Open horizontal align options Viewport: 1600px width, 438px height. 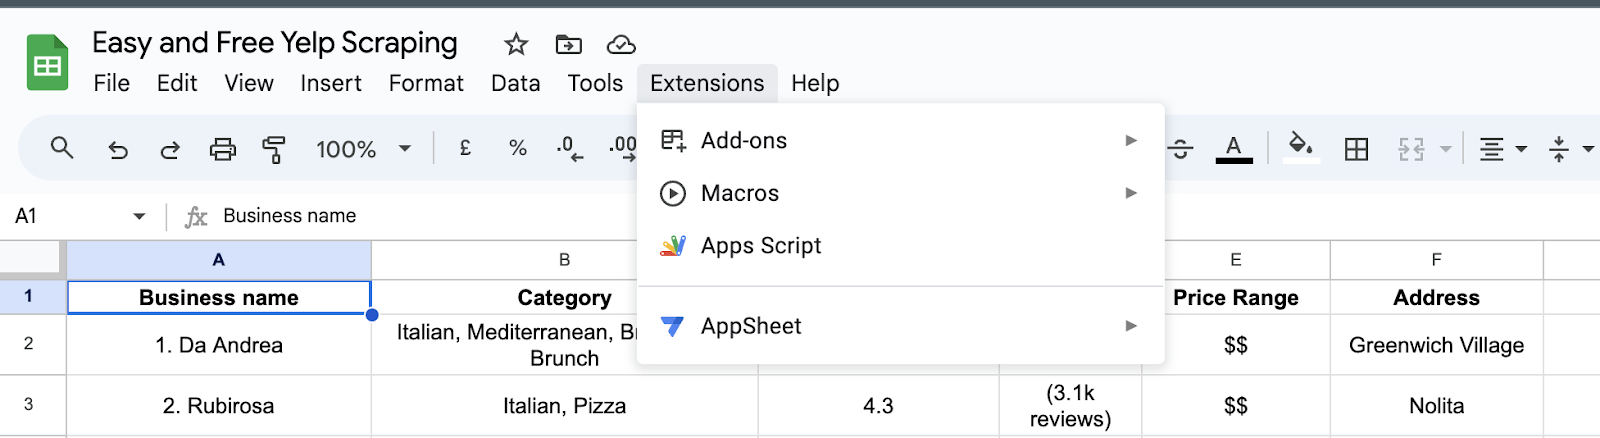tap(1502, 150)
